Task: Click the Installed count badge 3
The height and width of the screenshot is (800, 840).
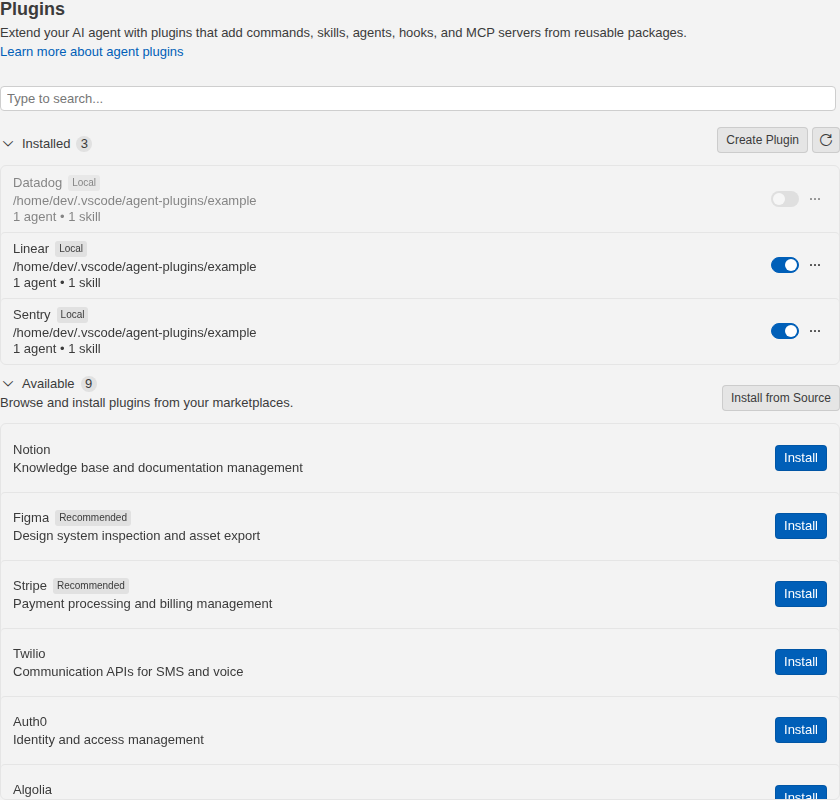Action: point(84,144)
